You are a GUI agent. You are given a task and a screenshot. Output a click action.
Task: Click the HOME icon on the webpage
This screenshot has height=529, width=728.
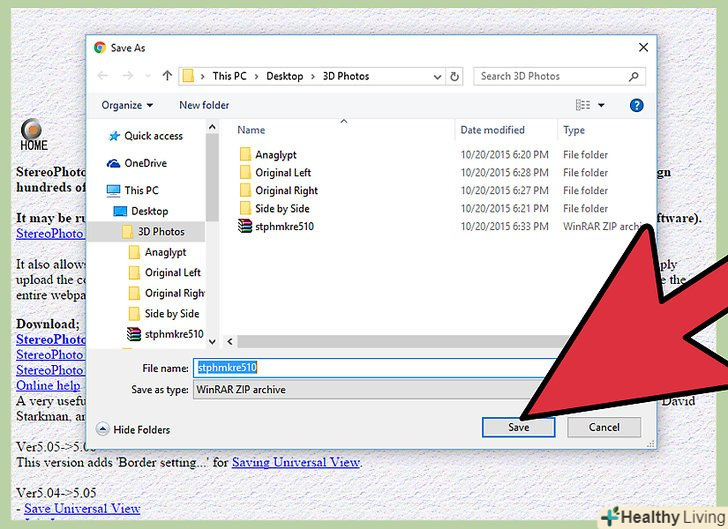(x=33, y=135)
